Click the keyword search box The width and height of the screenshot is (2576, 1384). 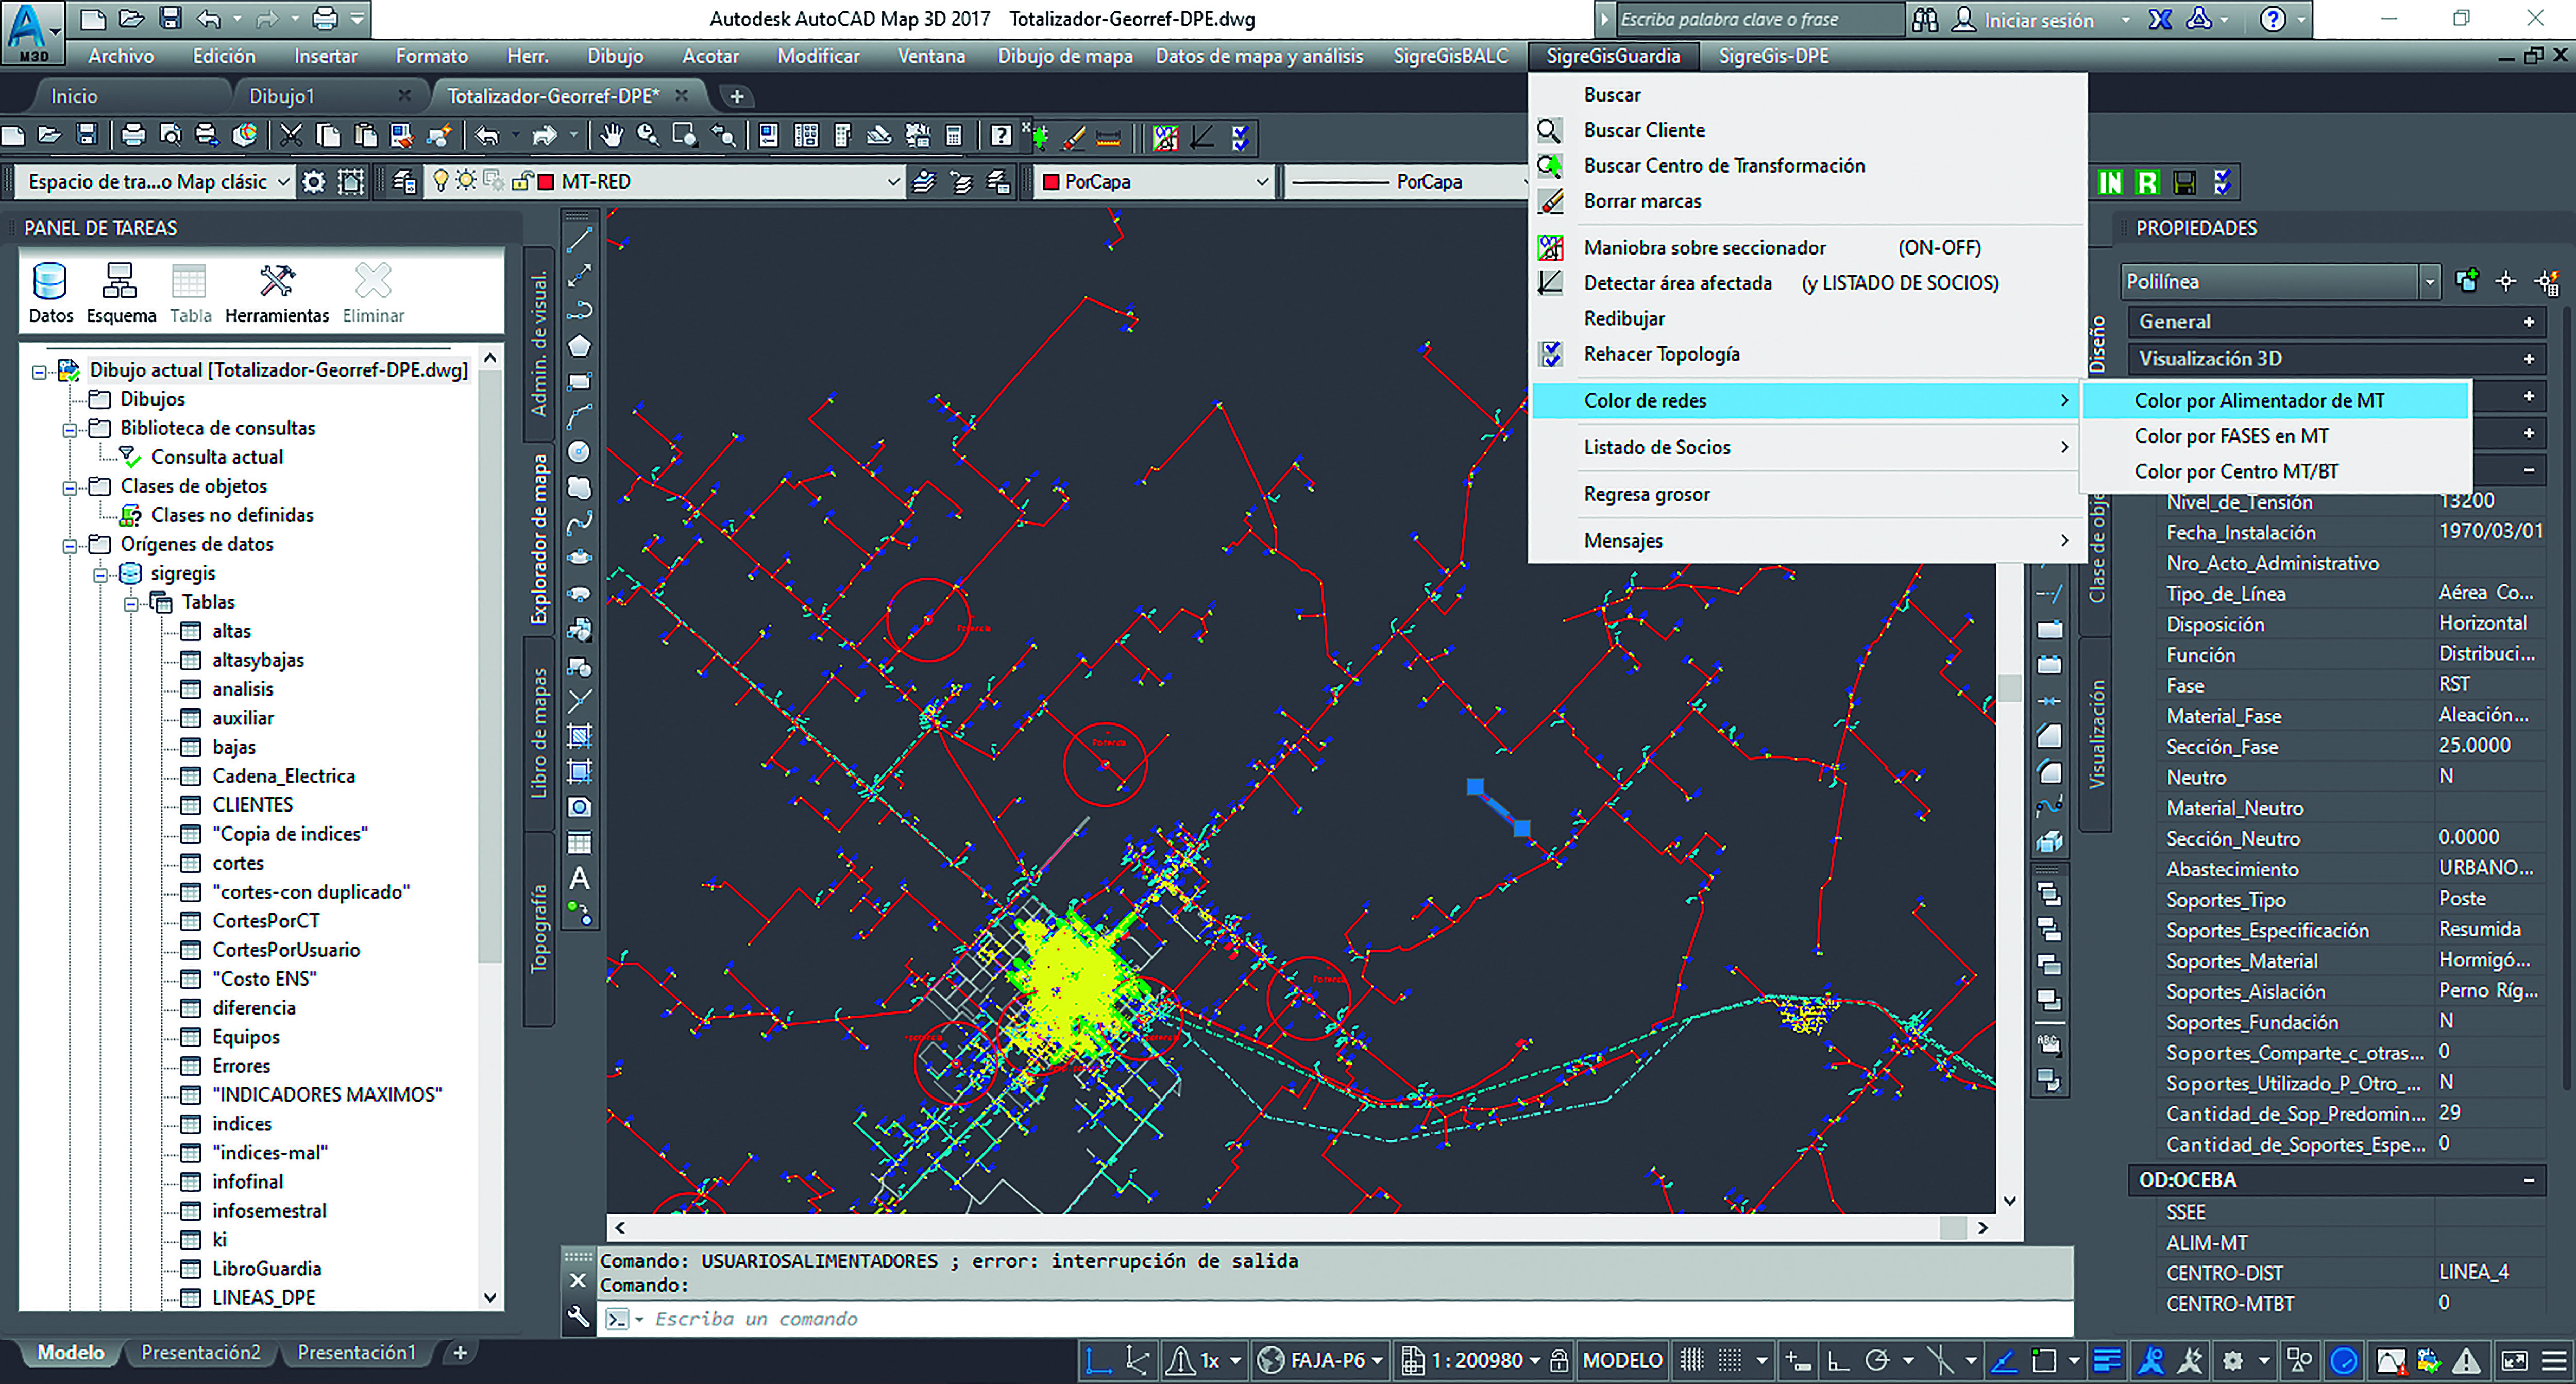[x=1760, y=20]
